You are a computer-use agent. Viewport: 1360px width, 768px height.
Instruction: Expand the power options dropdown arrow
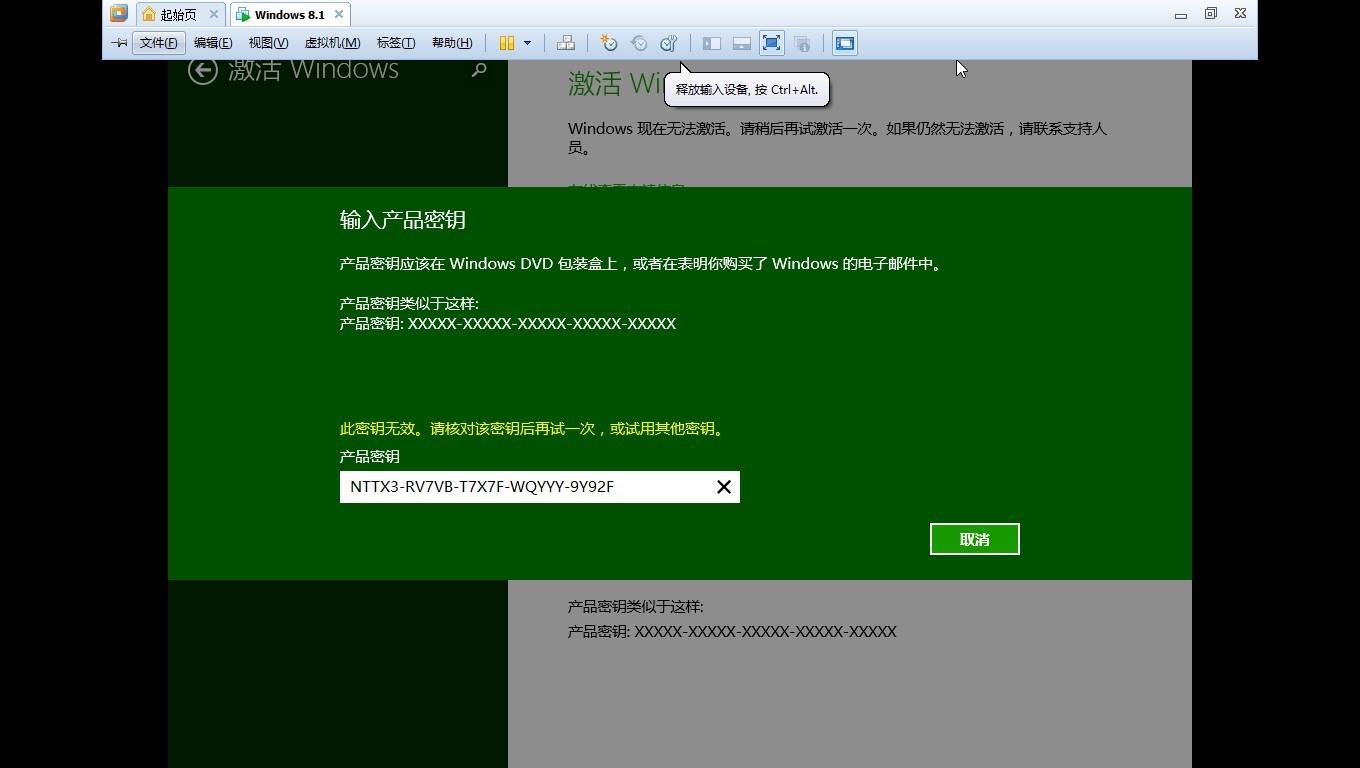(x=527, y=43)
